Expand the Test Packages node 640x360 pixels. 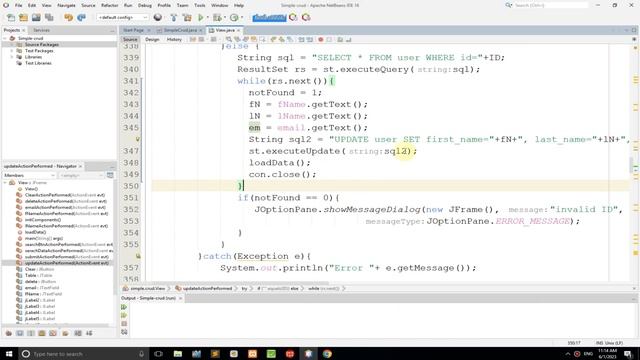pyautogui.click(x=12, y=51)
